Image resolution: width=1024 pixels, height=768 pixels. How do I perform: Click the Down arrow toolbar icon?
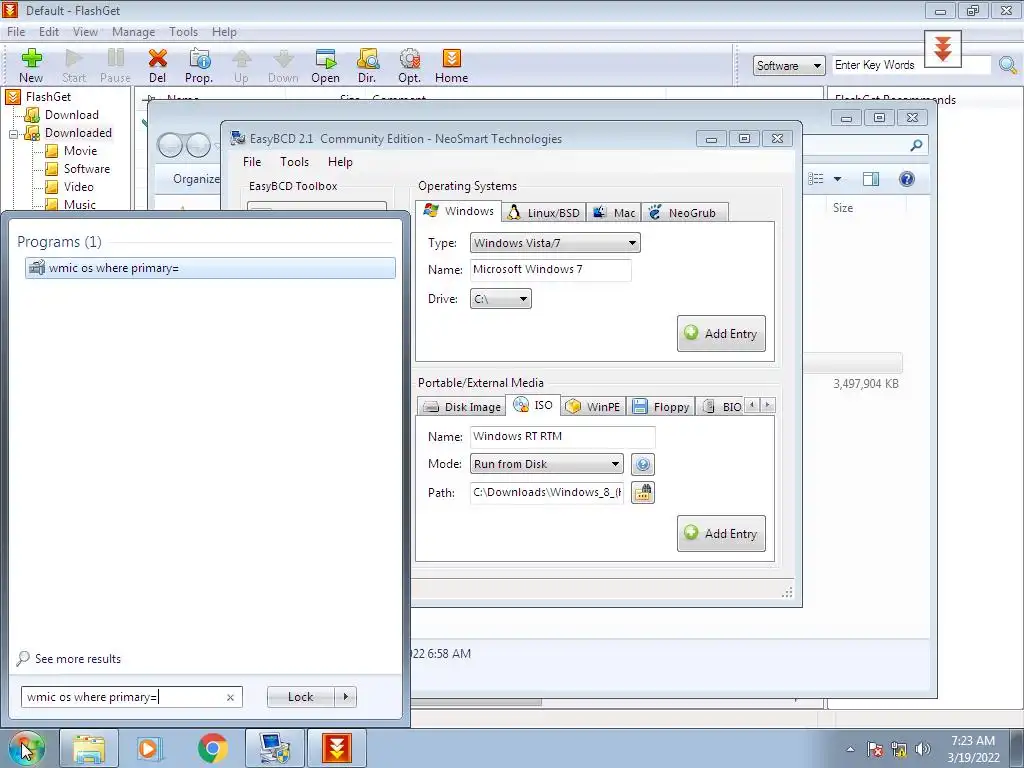pos(283,65)
